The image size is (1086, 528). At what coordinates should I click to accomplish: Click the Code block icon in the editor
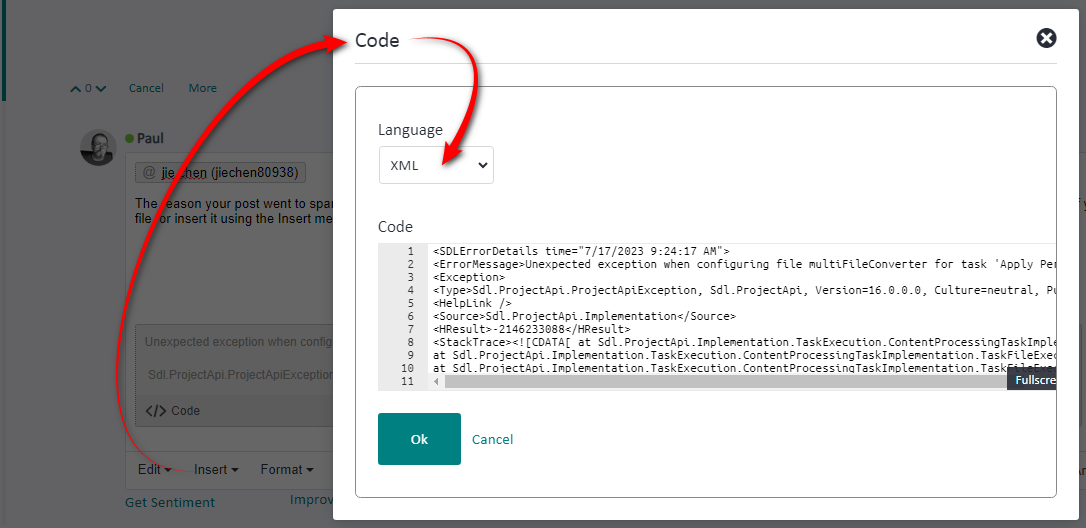coord(156,410)
